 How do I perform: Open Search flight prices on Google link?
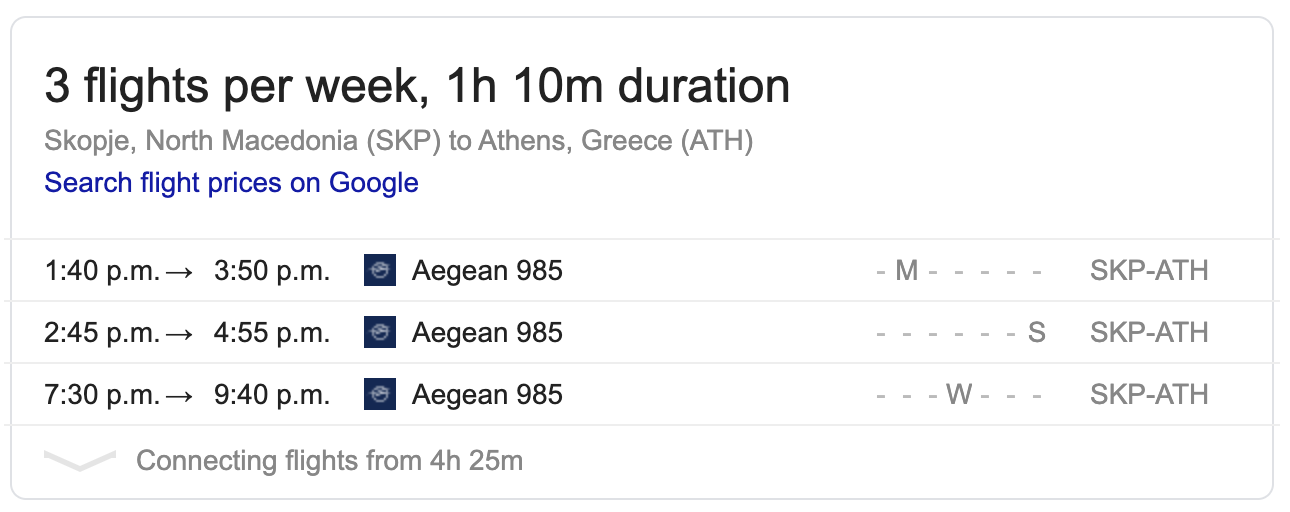point(231,183)
